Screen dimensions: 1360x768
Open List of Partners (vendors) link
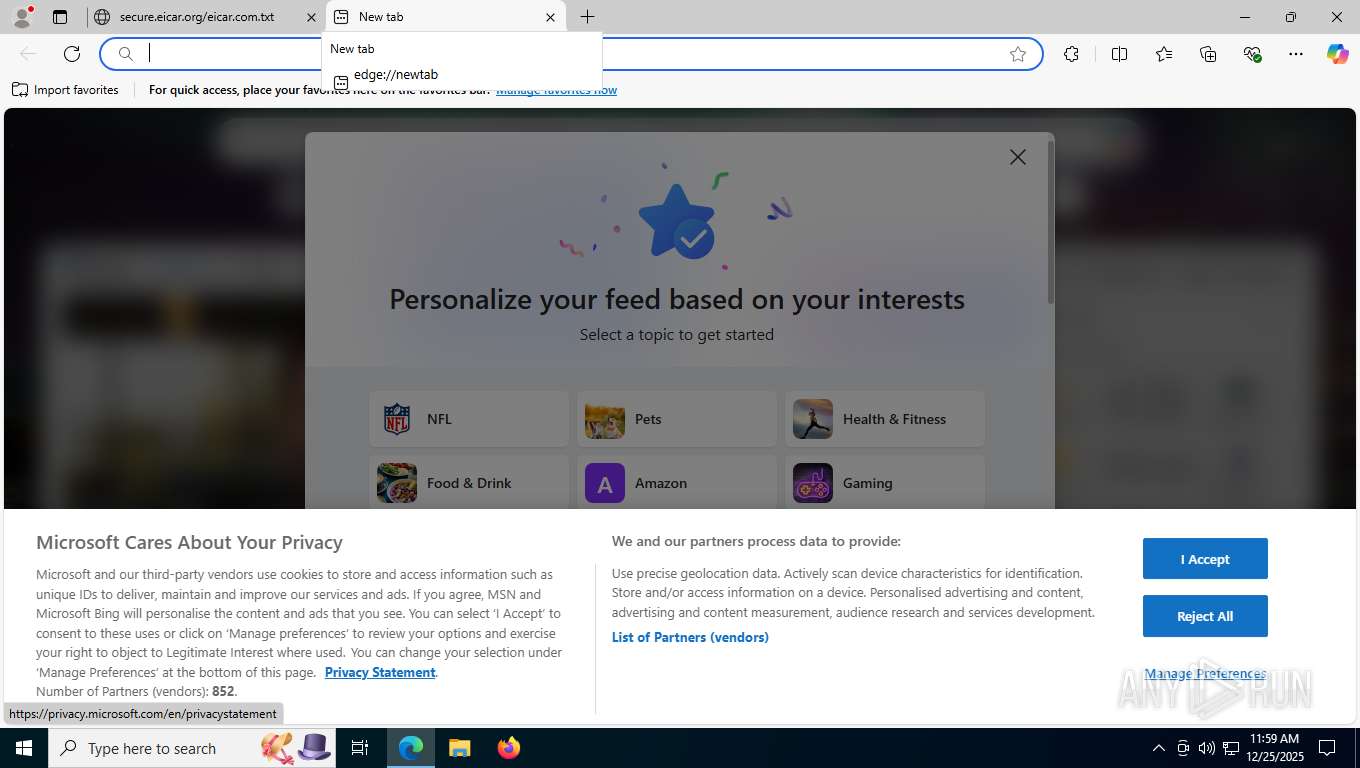690,637
